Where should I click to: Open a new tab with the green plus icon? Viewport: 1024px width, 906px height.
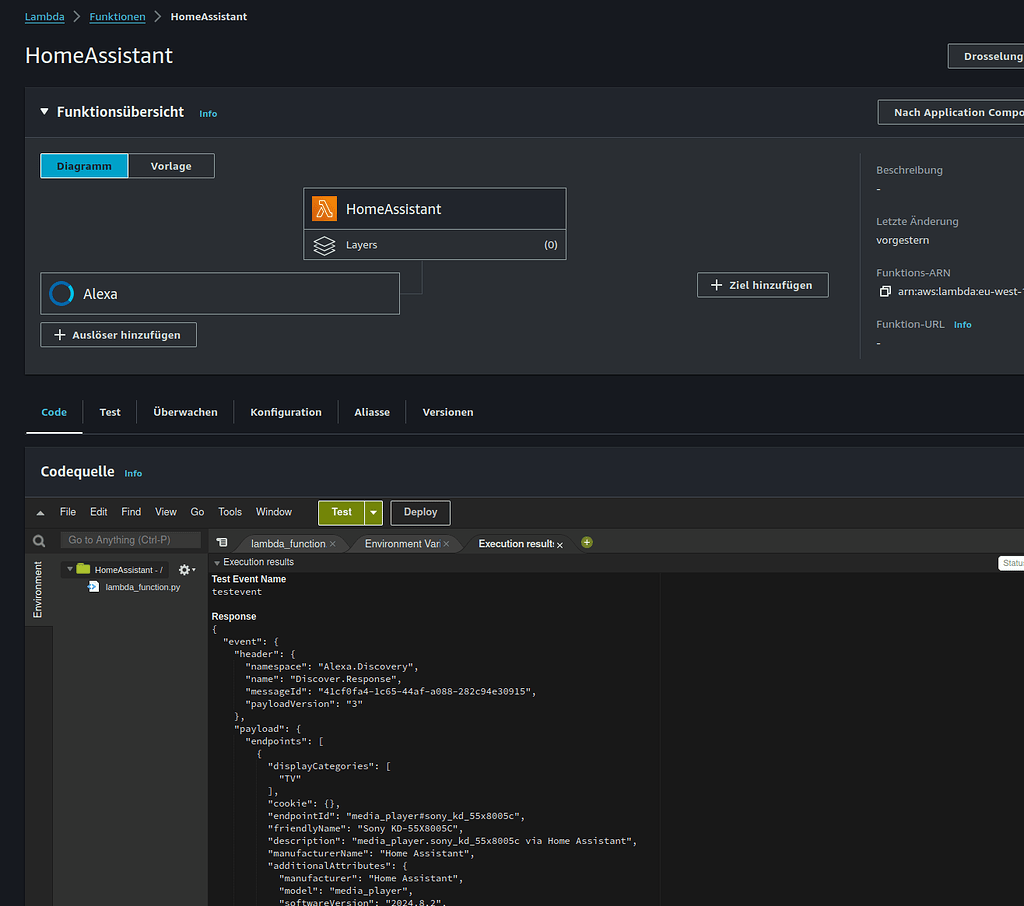[x=586, y=542]
